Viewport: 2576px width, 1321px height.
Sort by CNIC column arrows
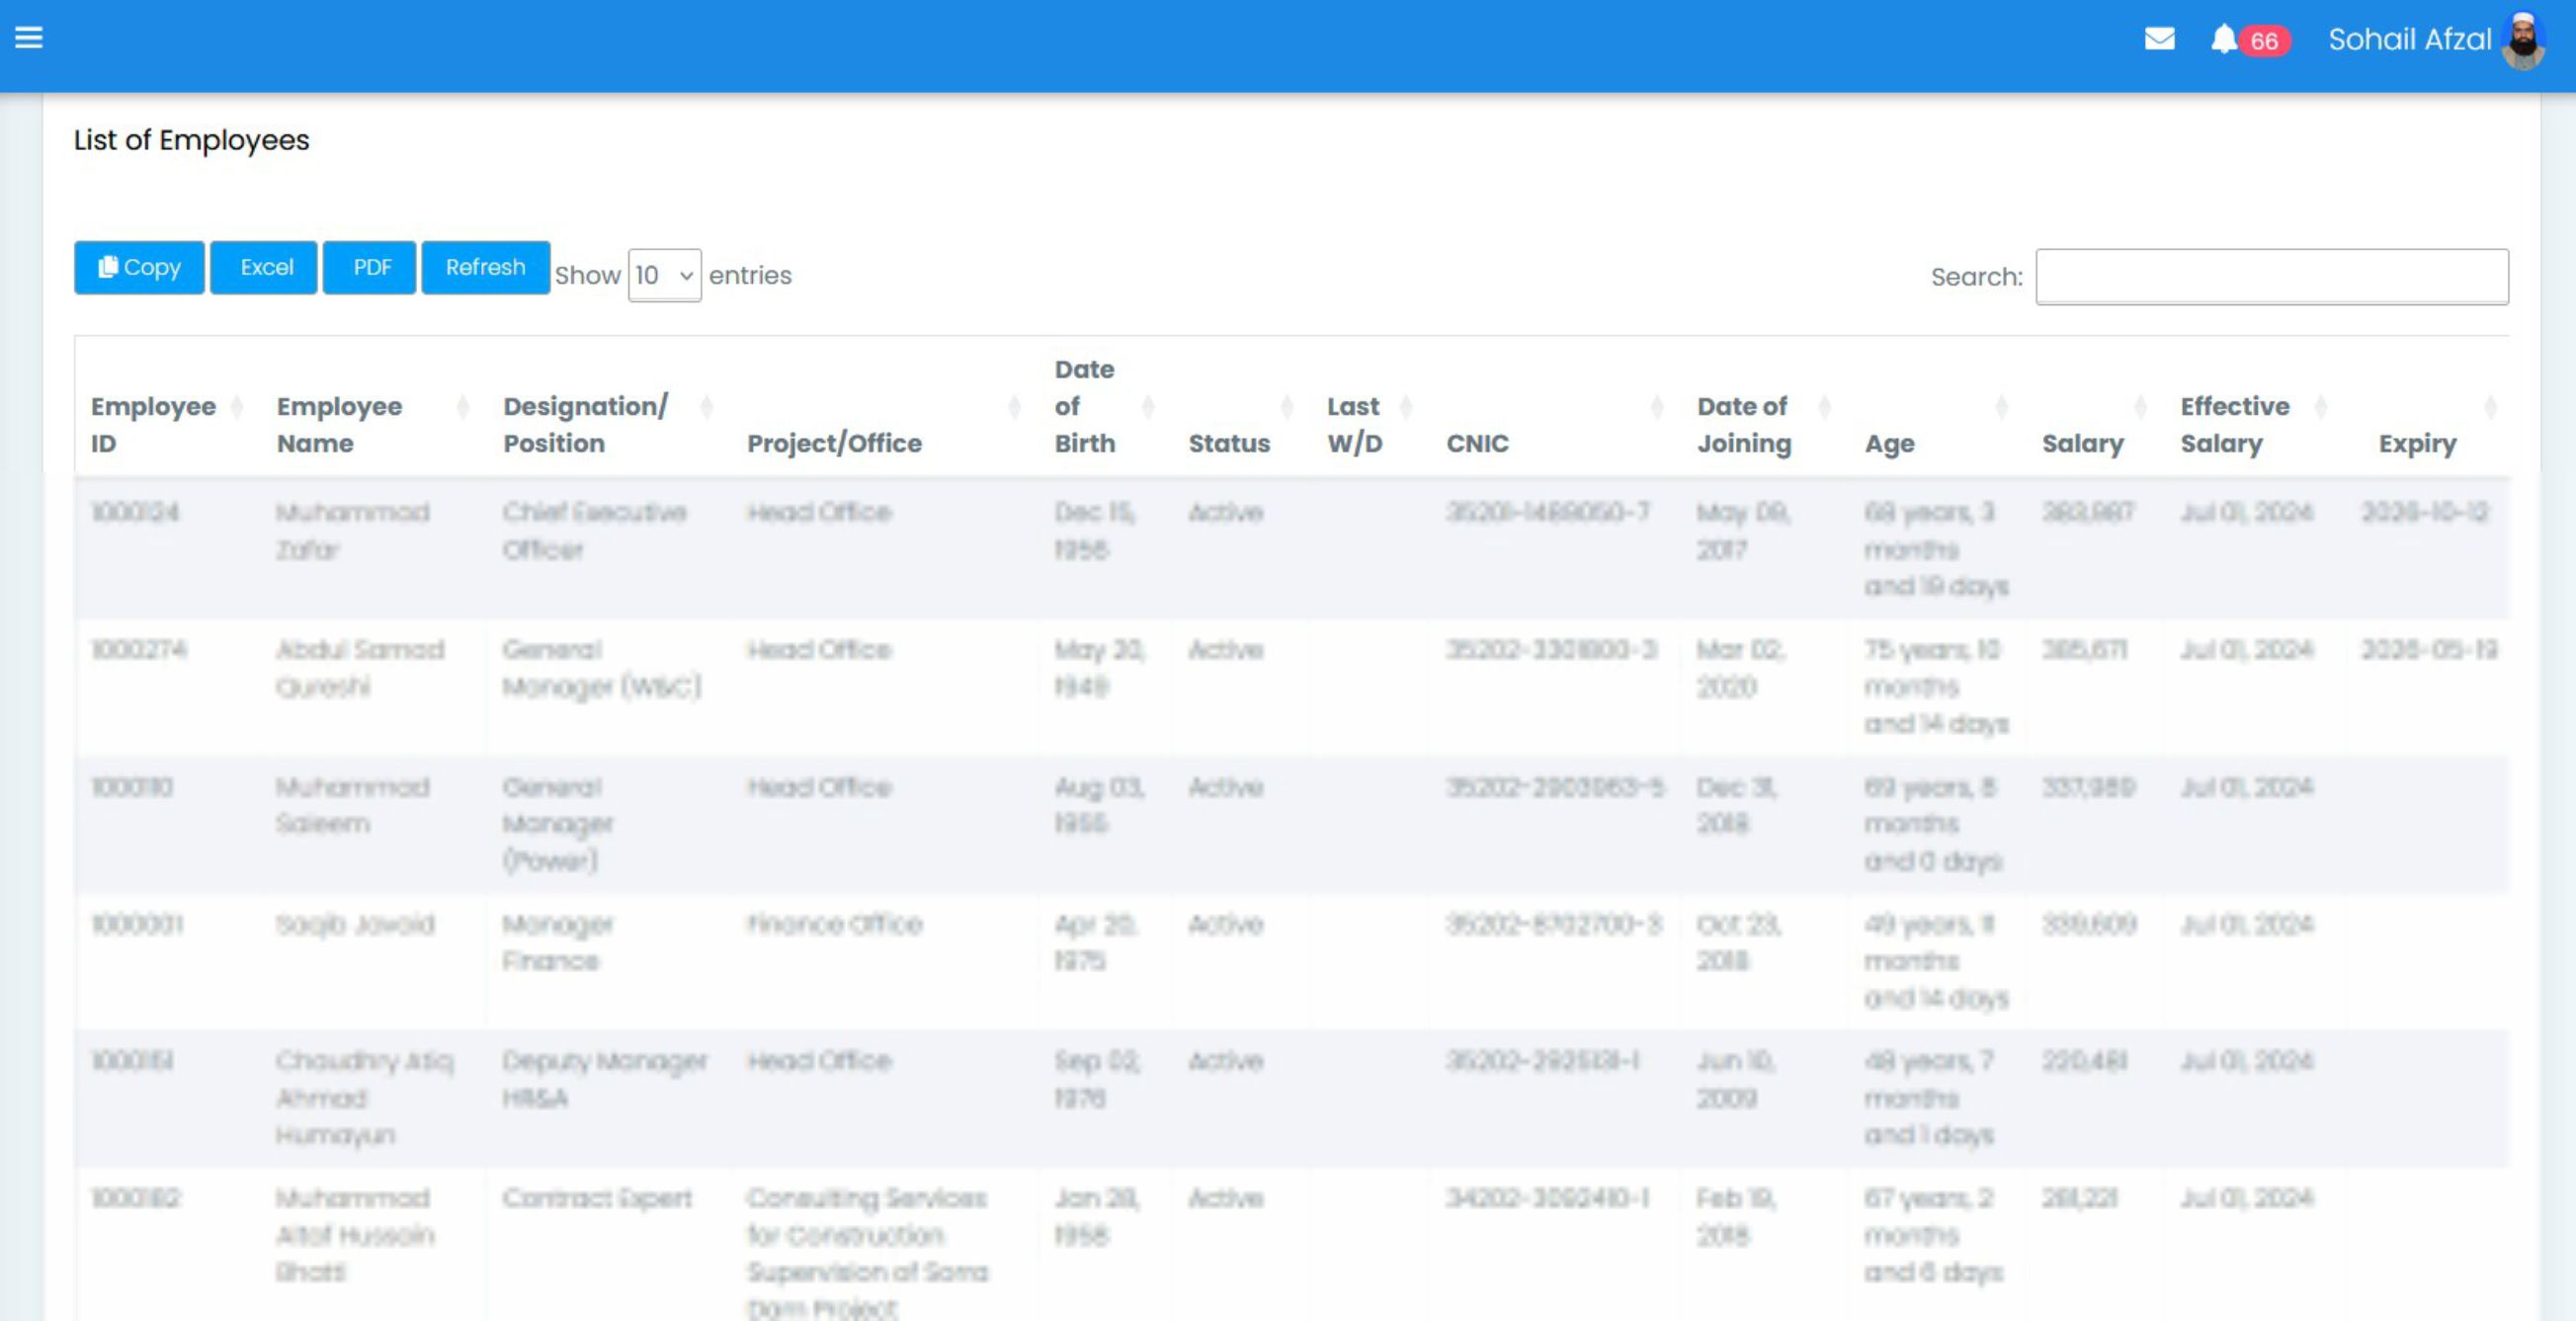pyautogui.click(x=1656, y=407)
